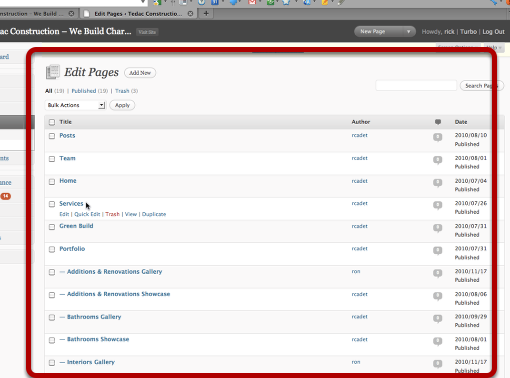The width and height of the screenshot is (510, 378).
Task: Click the comments column header icon
Action: tap(438, 122)
